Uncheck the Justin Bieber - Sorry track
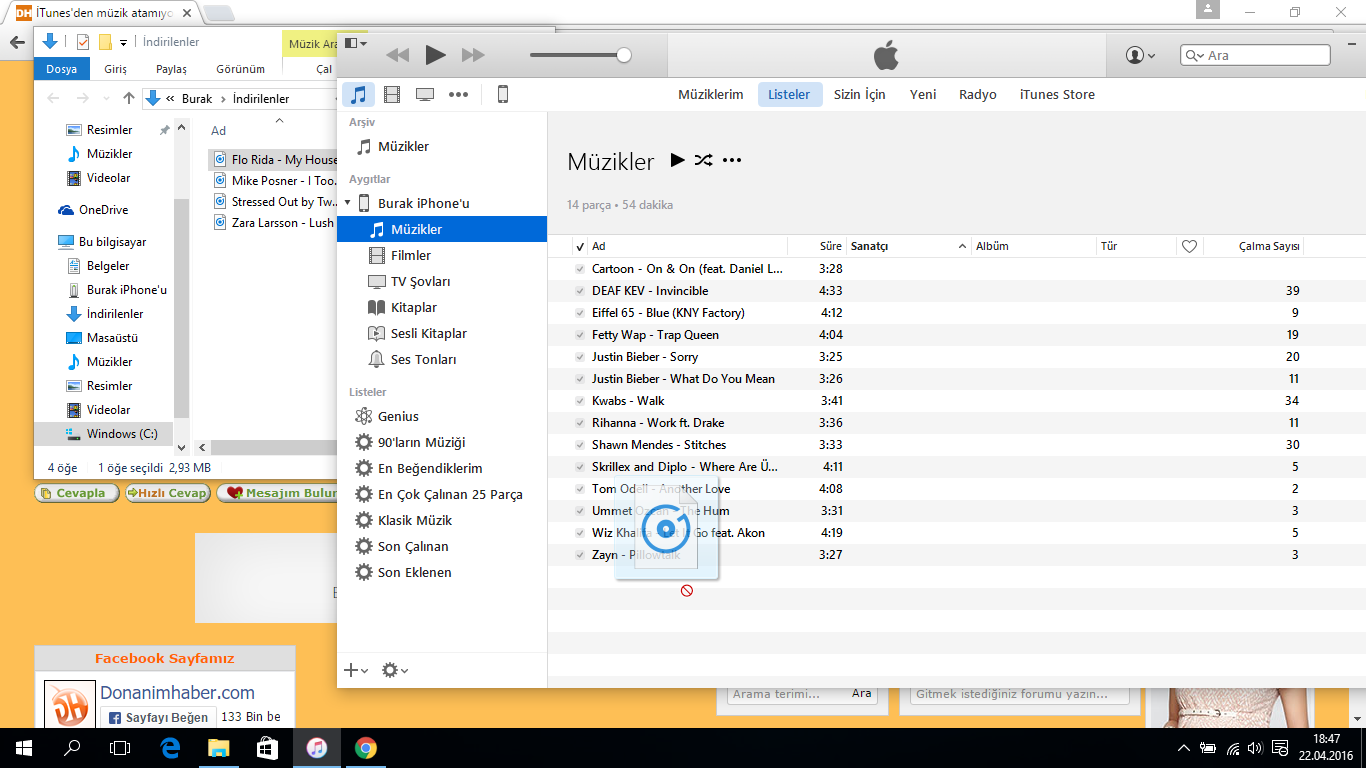 tap(580, 357)
